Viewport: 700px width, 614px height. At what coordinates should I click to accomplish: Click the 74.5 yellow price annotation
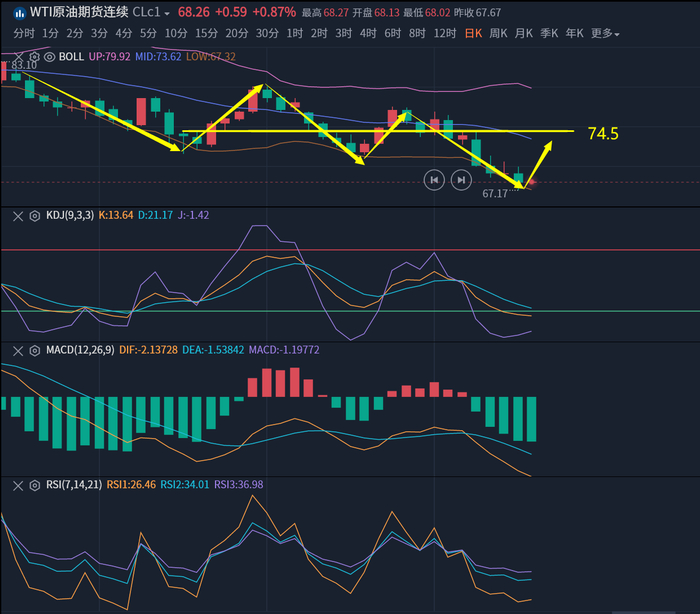pyautogui.click(x=603, y=133)
